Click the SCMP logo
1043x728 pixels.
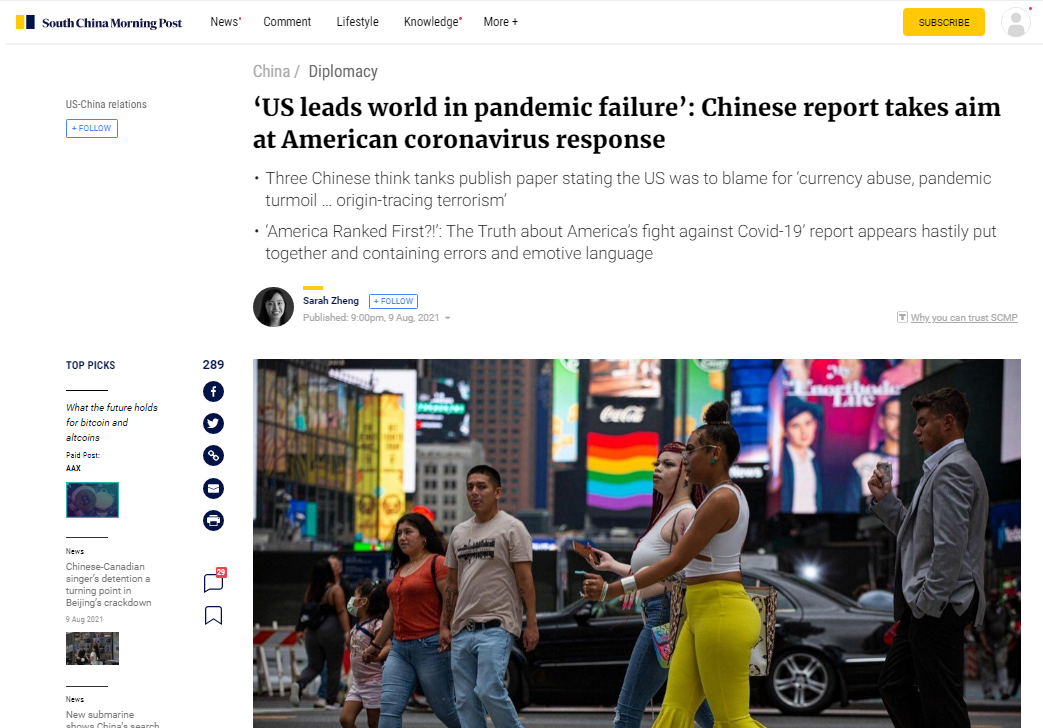99,23
